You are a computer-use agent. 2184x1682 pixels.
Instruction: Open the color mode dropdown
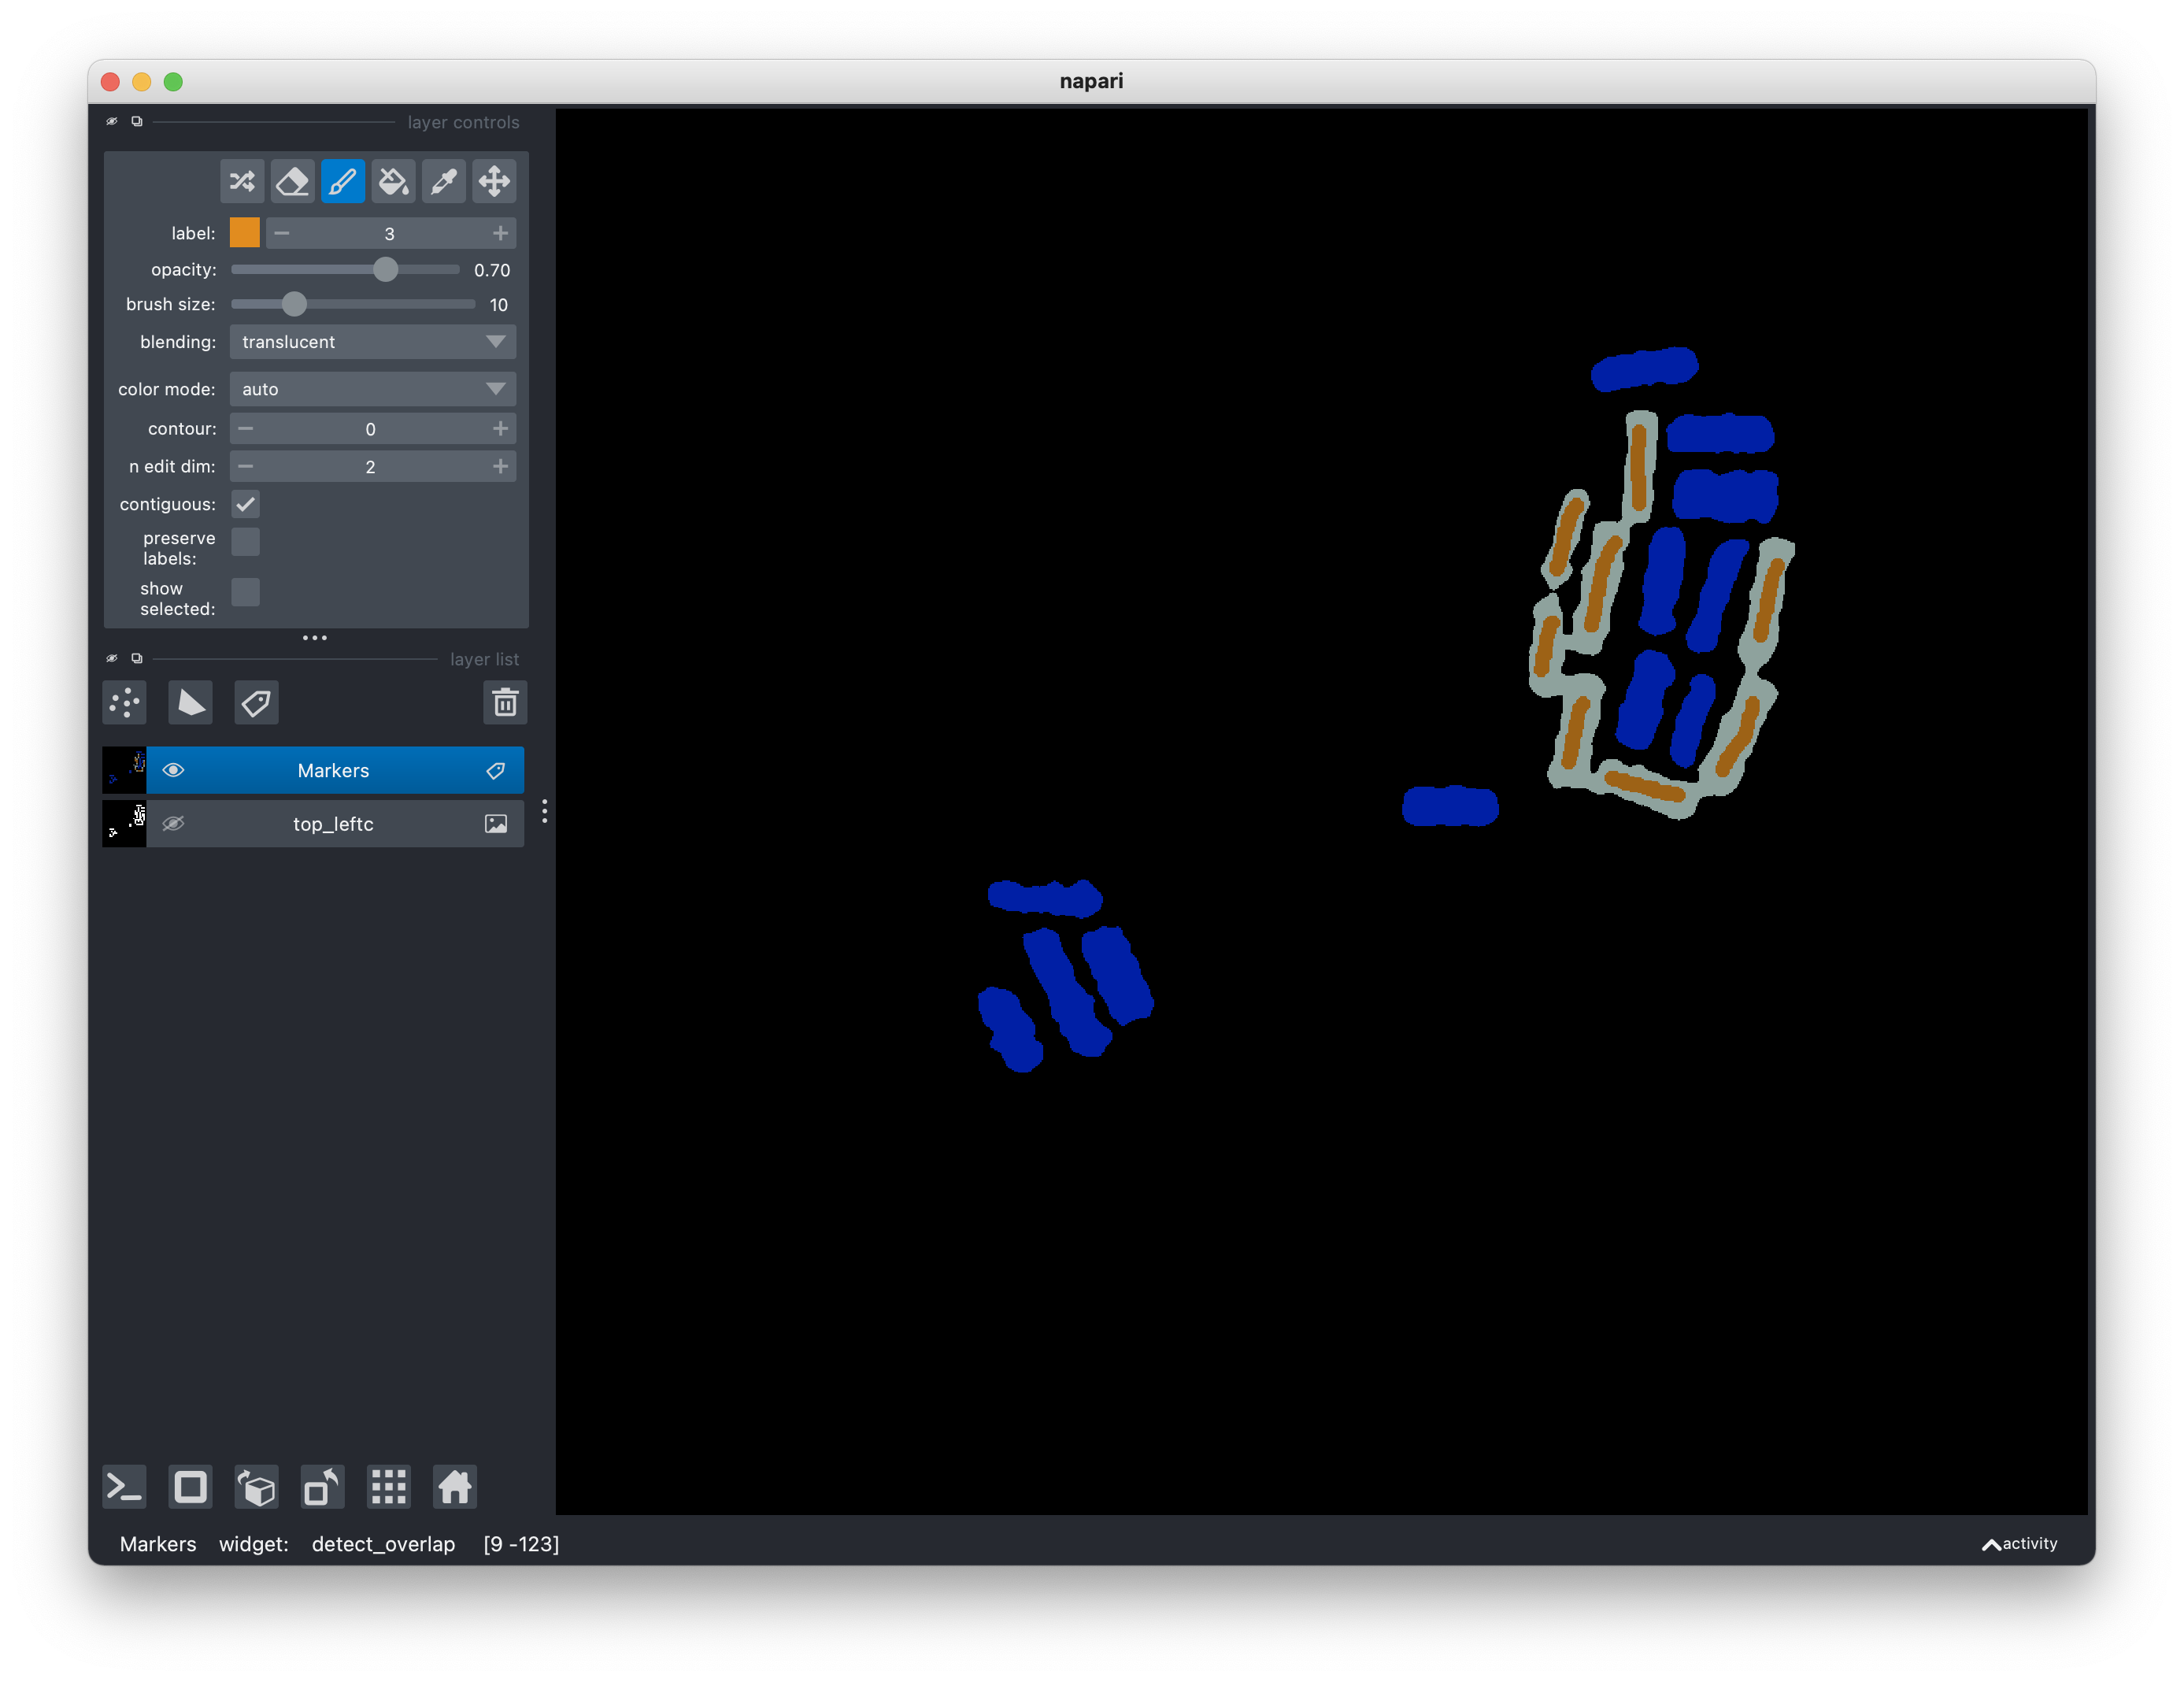(x=372, y=389)
